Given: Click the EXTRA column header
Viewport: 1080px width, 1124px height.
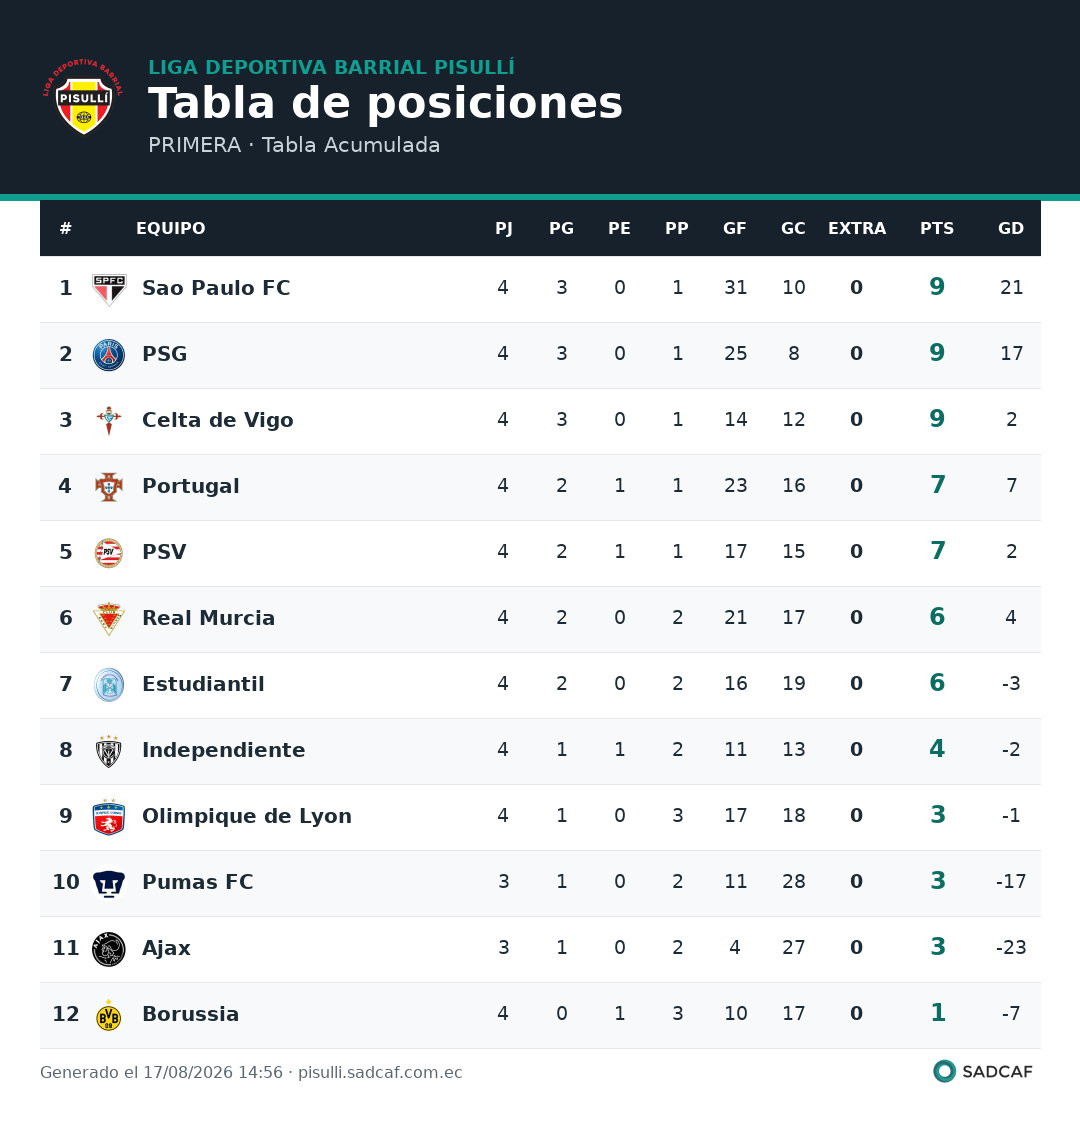Looking at the screenshot, I should pos(856,228).
